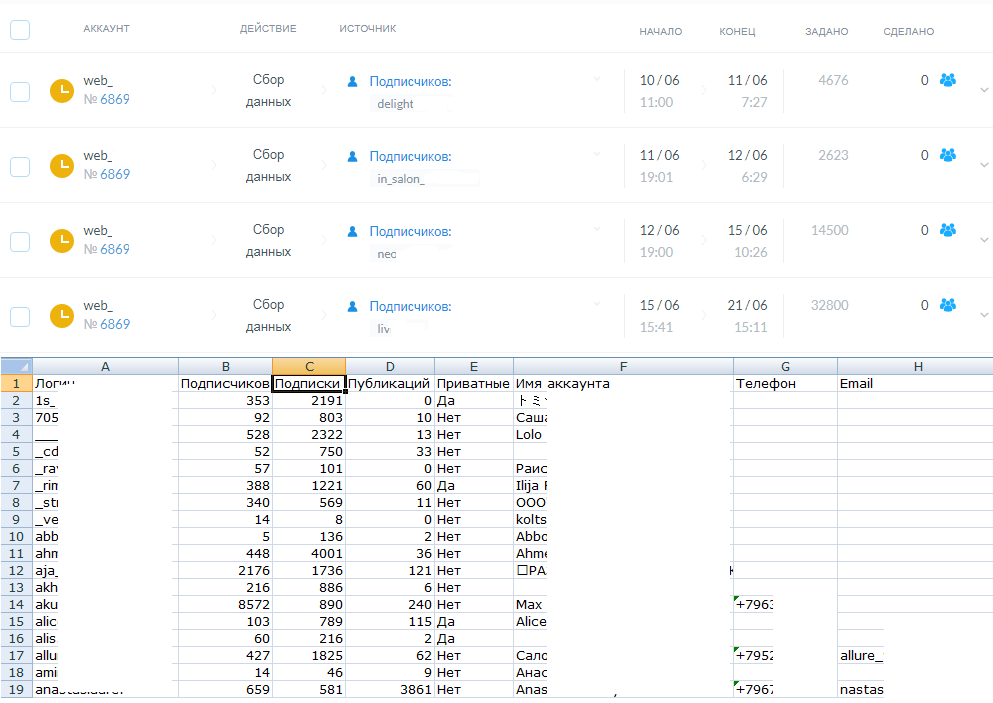This screenshot has width=993, height=703.
Task: Click the assigned value 4676
Action: [x=833, y=80]
